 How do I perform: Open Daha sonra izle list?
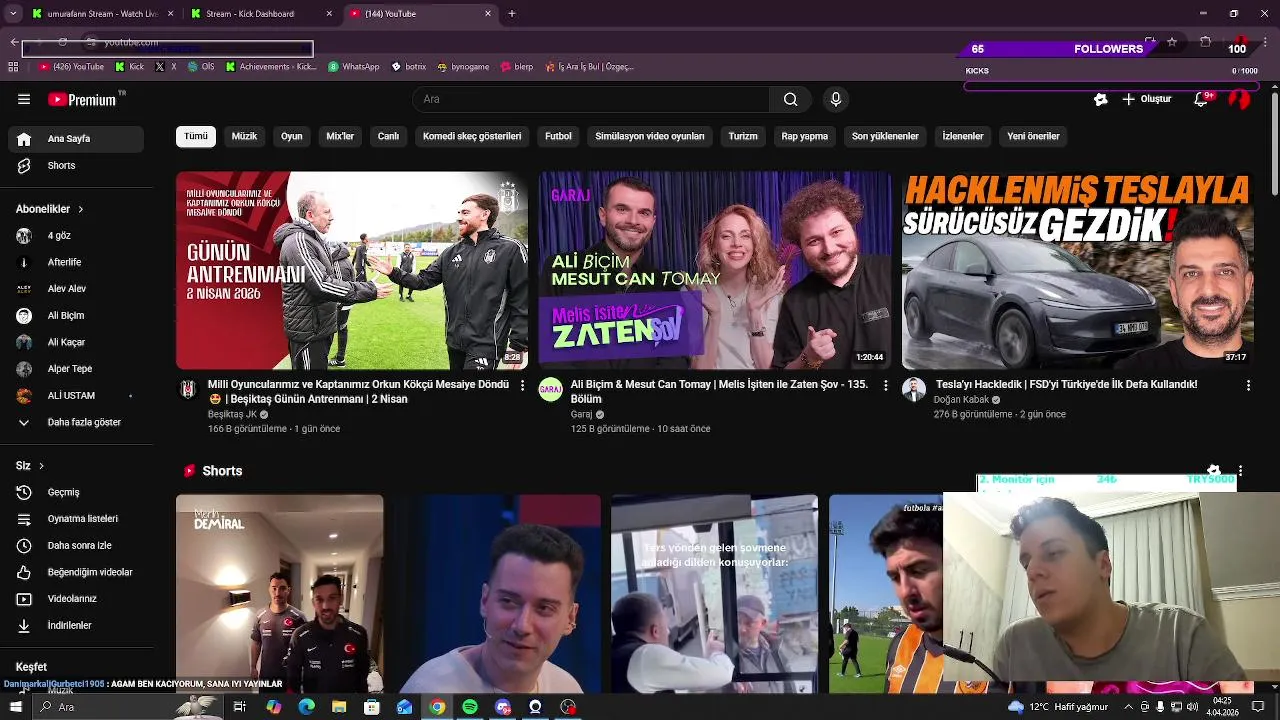pos(76,546)
